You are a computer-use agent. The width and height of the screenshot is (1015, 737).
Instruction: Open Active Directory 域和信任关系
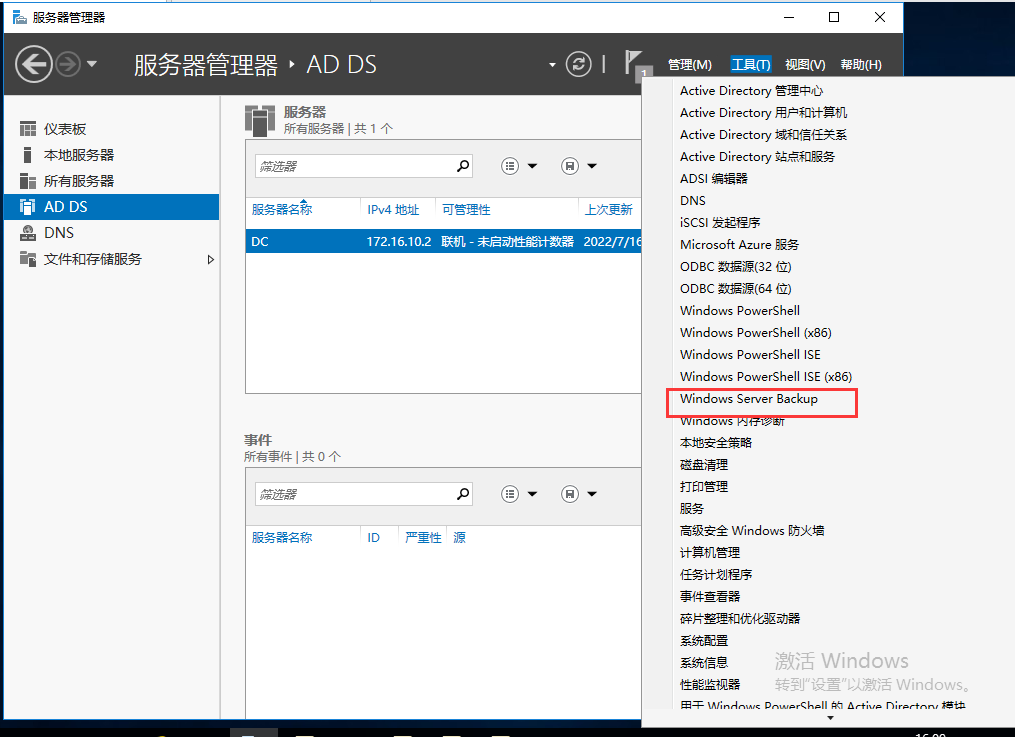point(763,135)
